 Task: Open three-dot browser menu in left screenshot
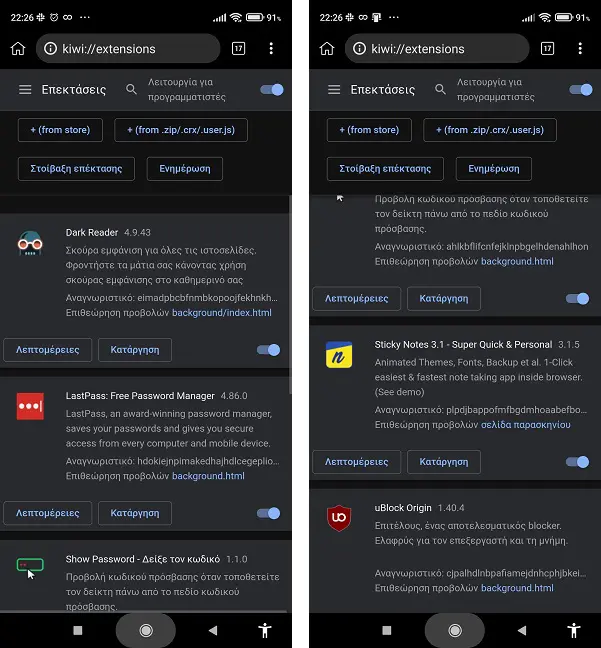click(271, 49)
